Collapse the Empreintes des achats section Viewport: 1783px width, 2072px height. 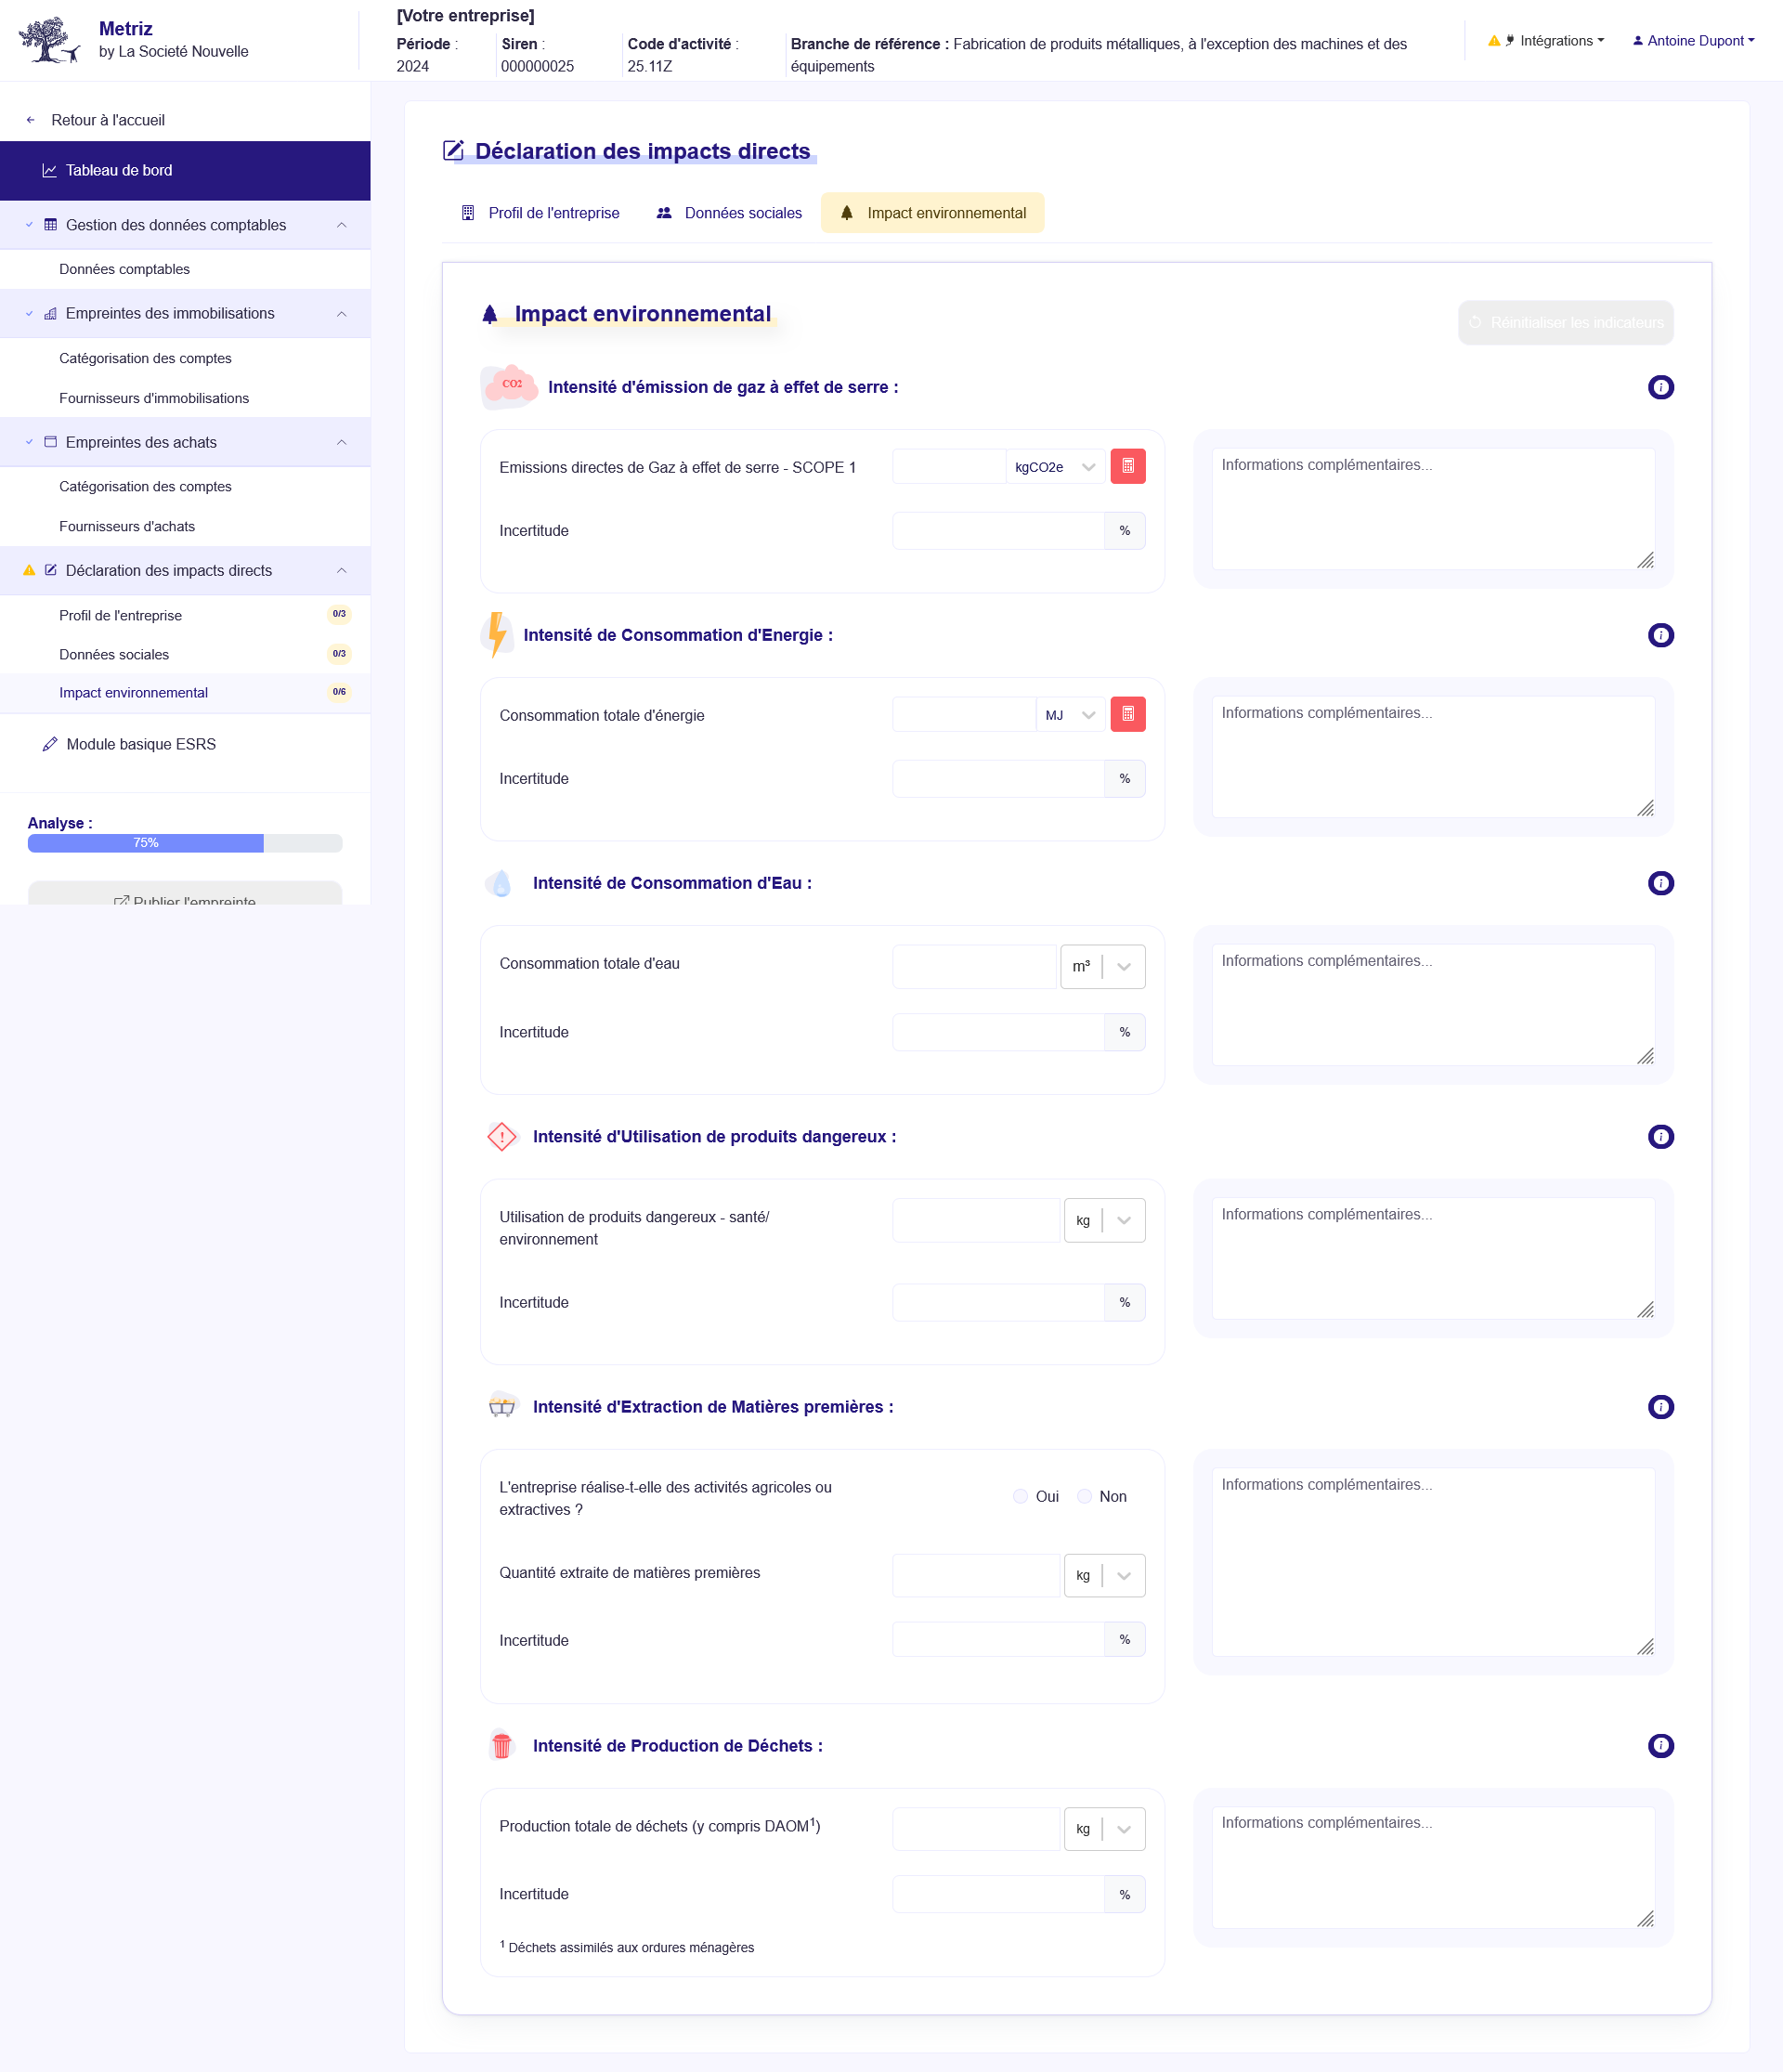[x=343, y=442]
